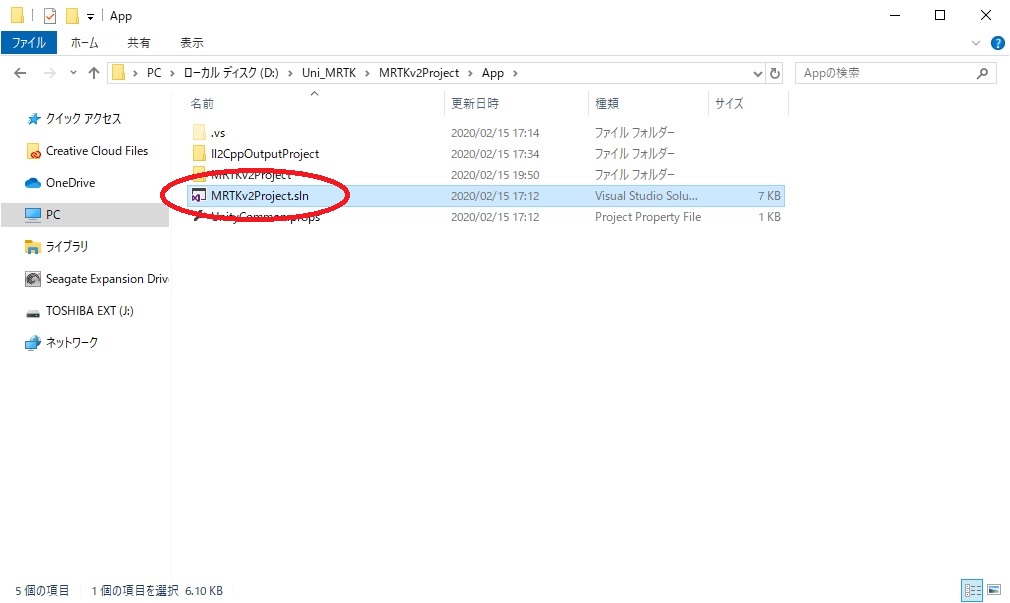The image size is (1010, 603).
Task: Open the address bar history dropdown
Action: [x=758, y=73]
